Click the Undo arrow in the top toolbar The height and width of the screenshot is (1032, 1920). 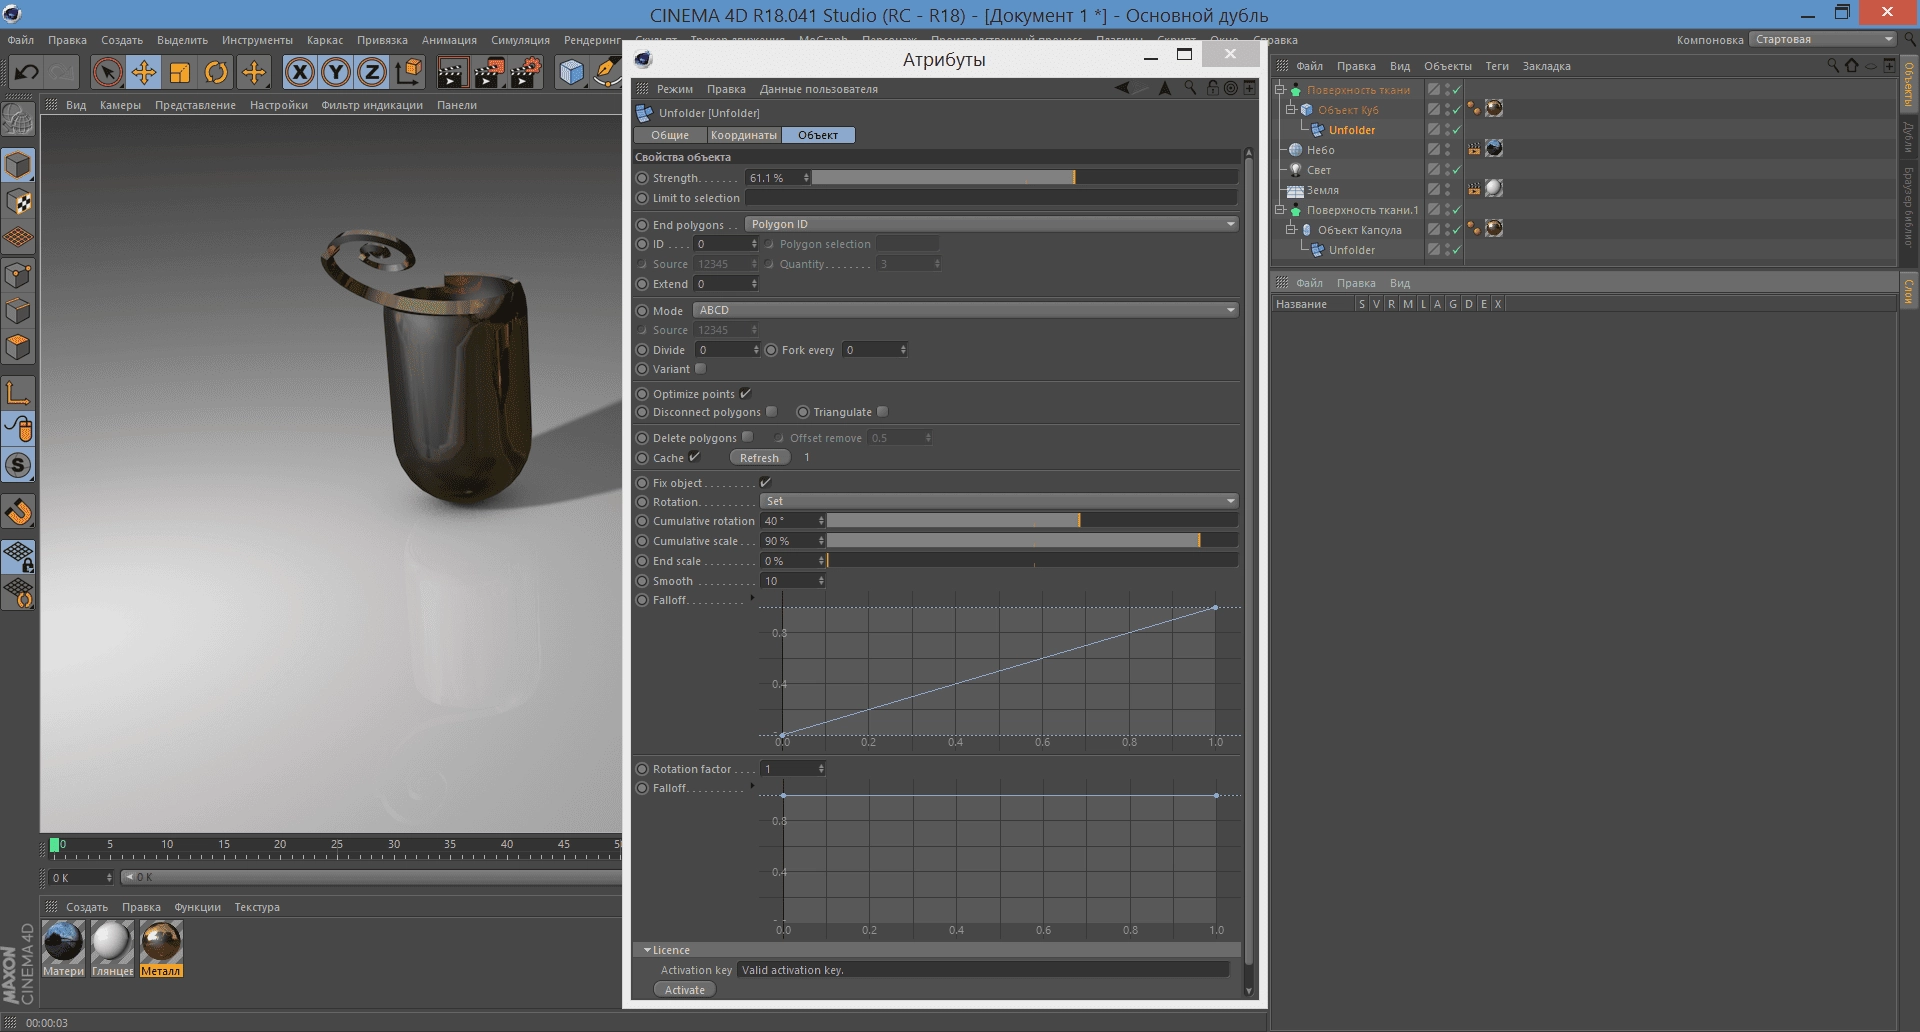pos(27,72)
